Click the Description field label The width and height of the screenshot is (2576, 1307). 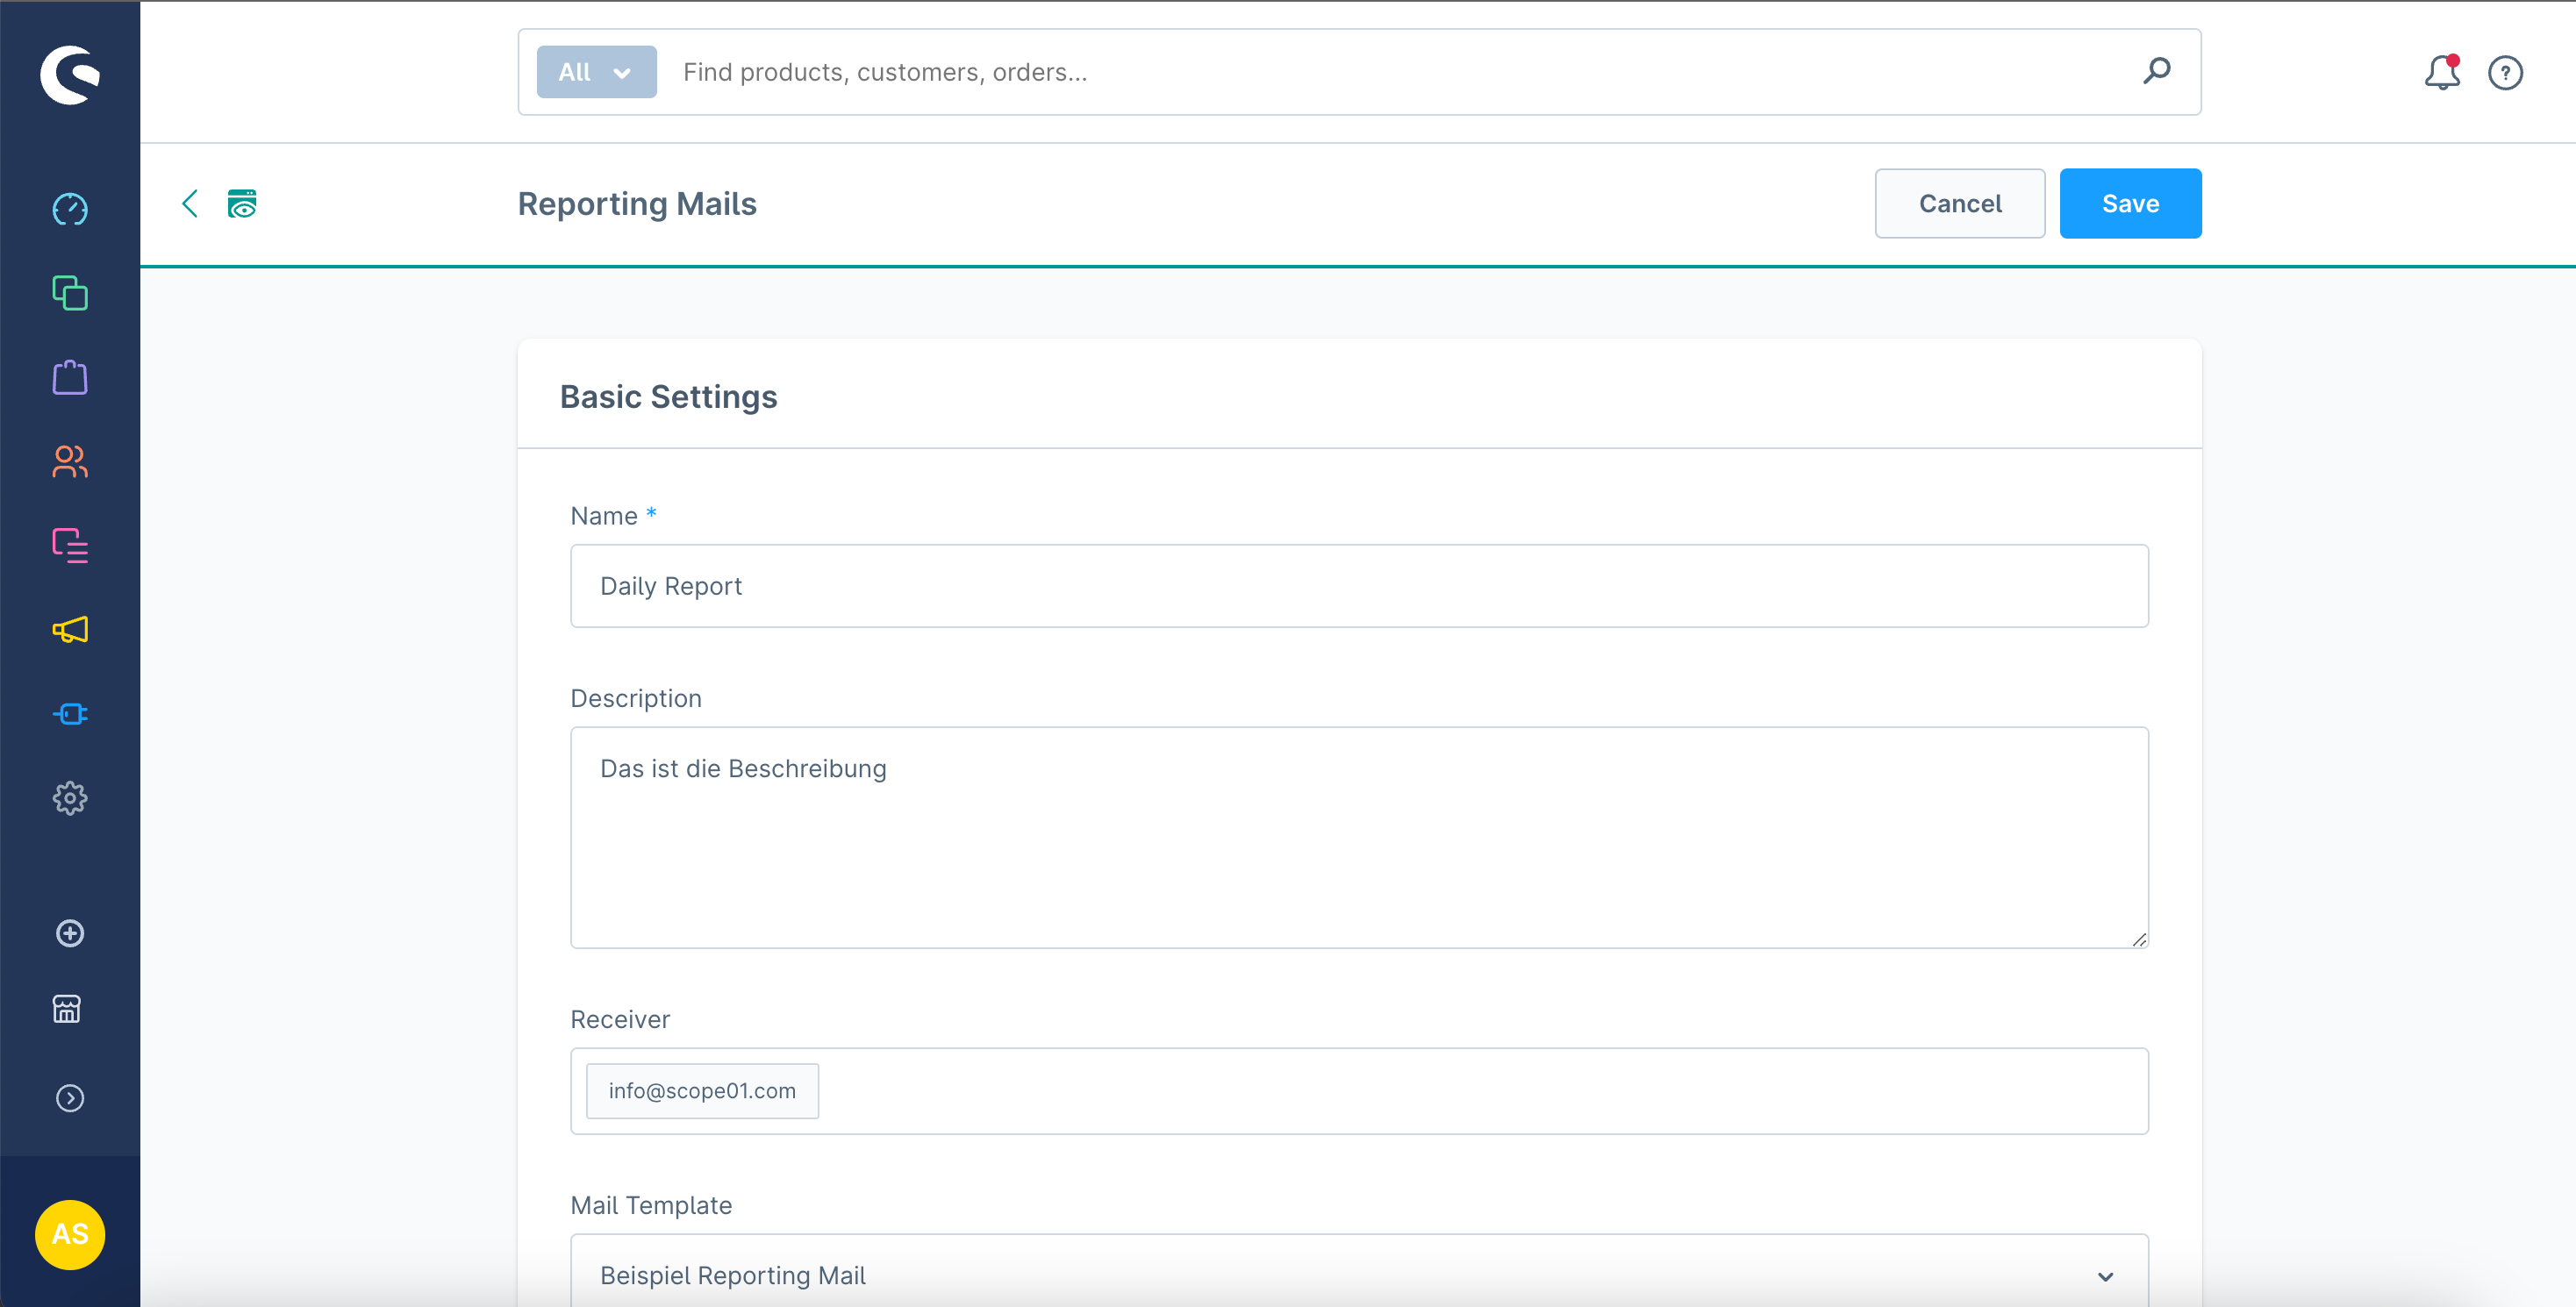pyautogui.click(x=636, y=698)
